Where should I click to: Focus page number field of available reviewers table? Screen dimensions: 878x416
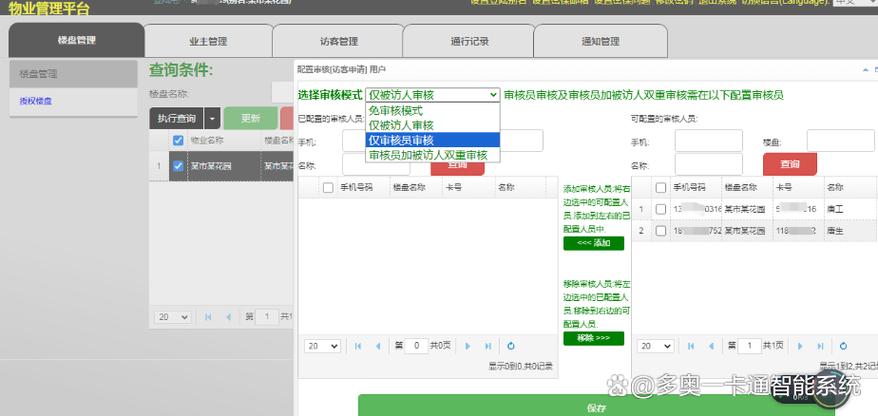[x=749, y=346]
